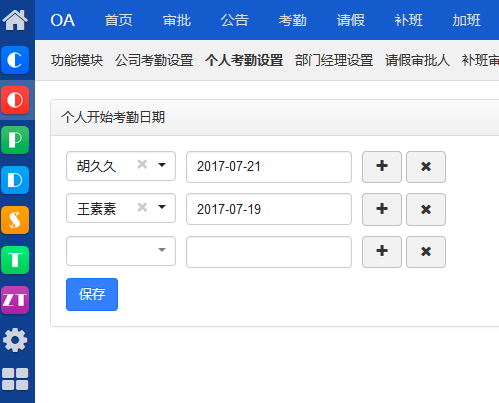
Task: Clear the 王素素 selection with its x
Action: (x=142, y=207)
